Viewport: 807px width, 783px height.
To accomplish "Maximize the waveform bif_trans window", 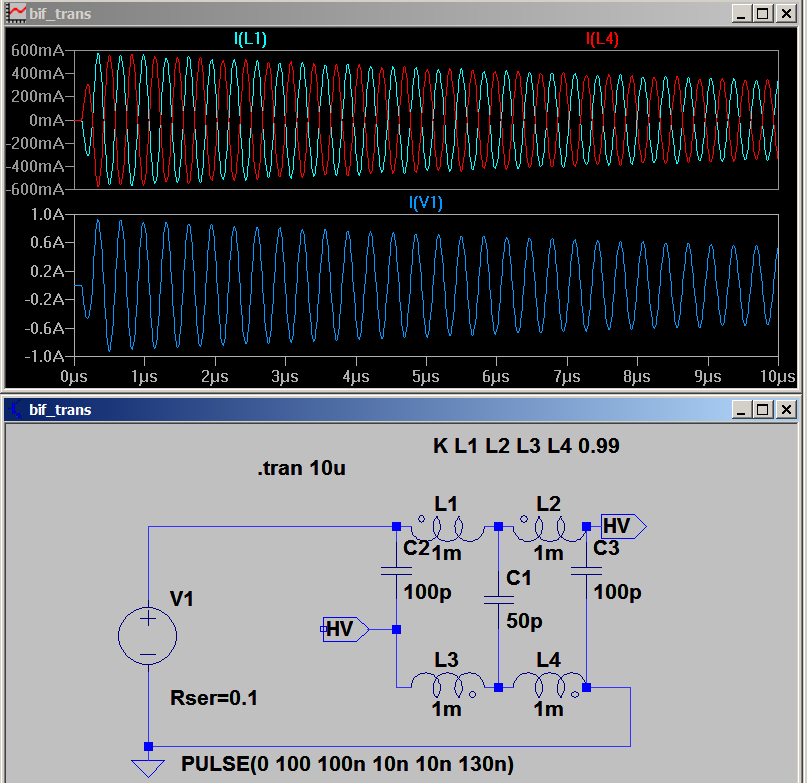I will (x=762, y=13).
